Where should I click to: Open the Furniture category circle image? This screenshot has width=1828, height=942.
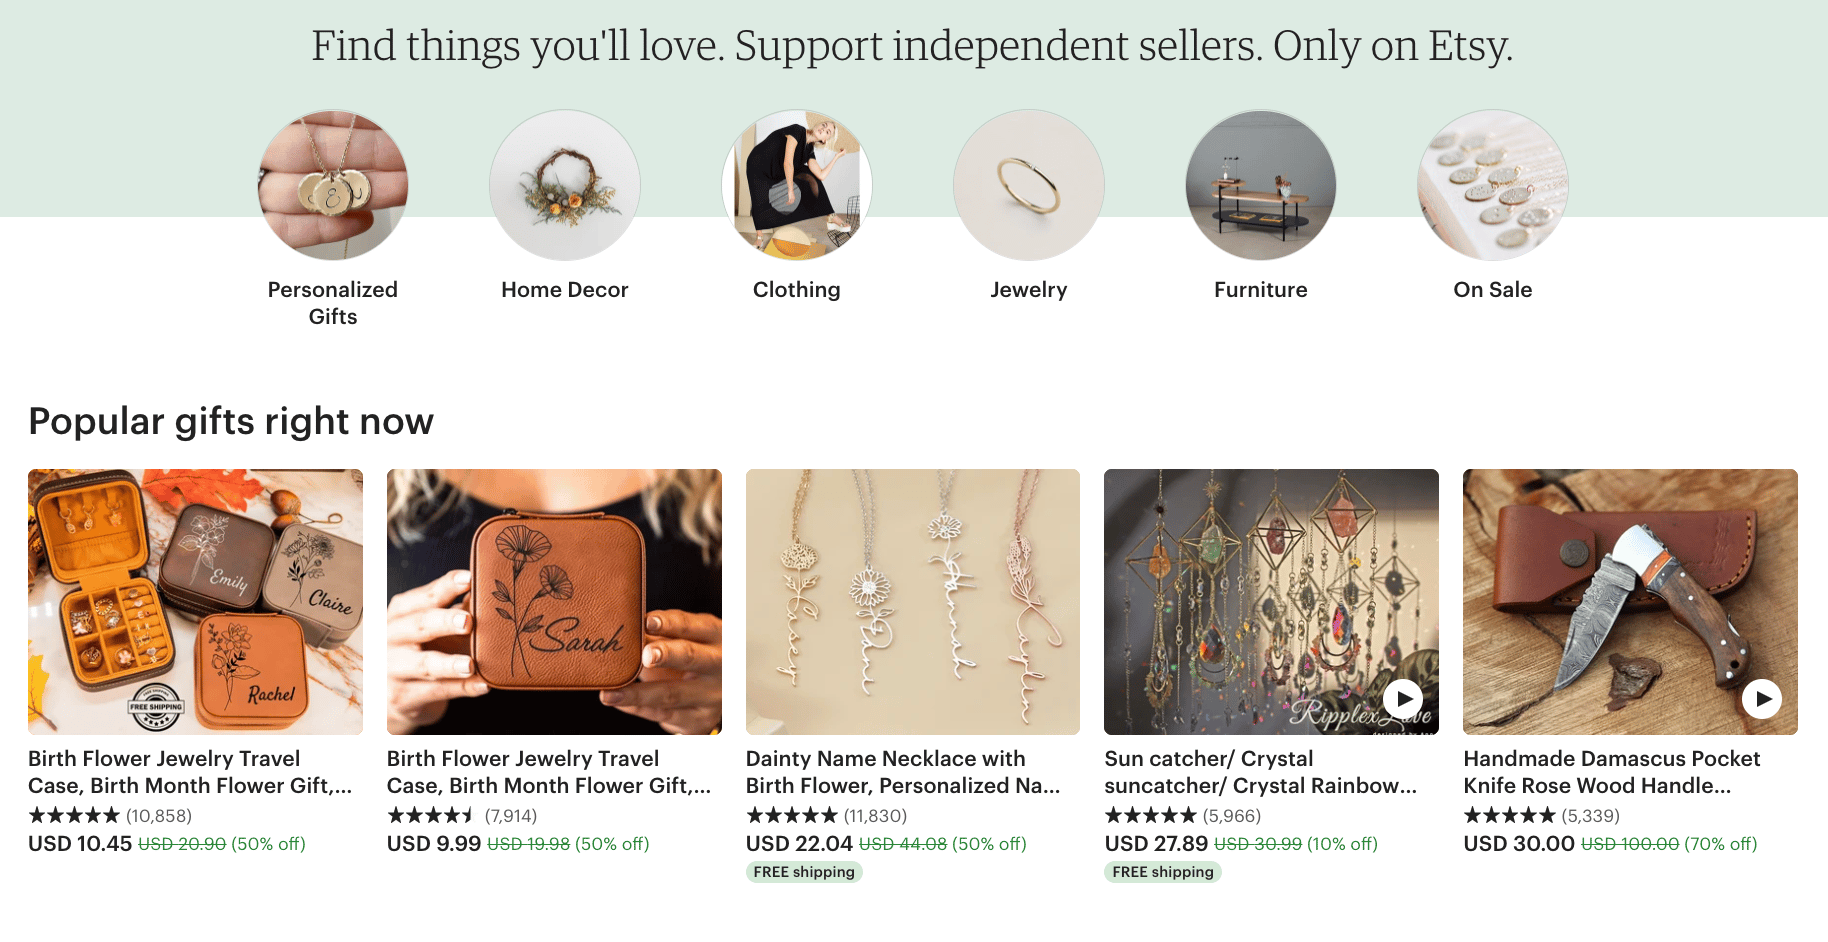pos(1261,185)
